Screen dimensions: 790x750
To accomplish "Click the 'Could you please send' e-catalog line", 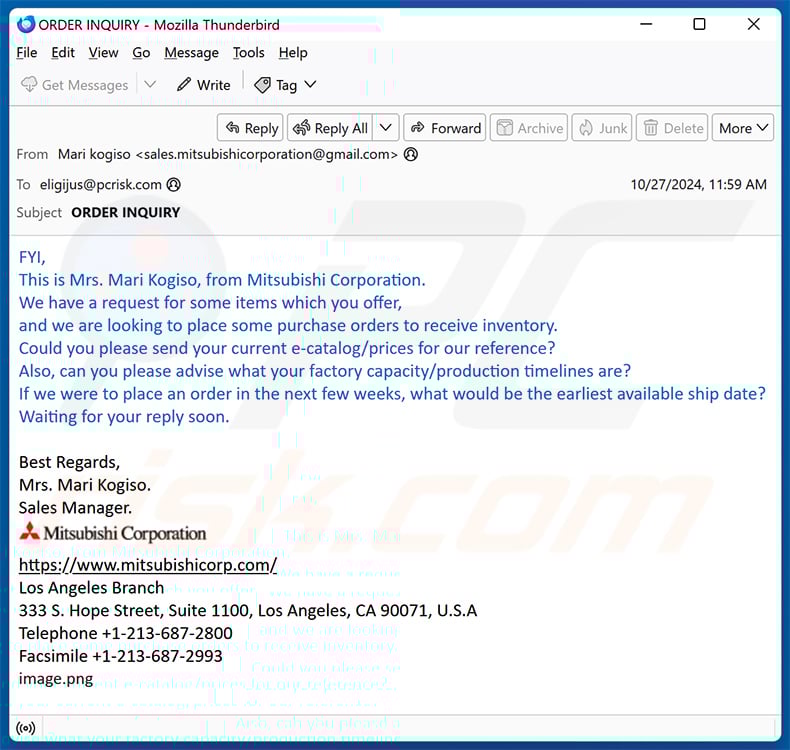I will click(287, 349).
